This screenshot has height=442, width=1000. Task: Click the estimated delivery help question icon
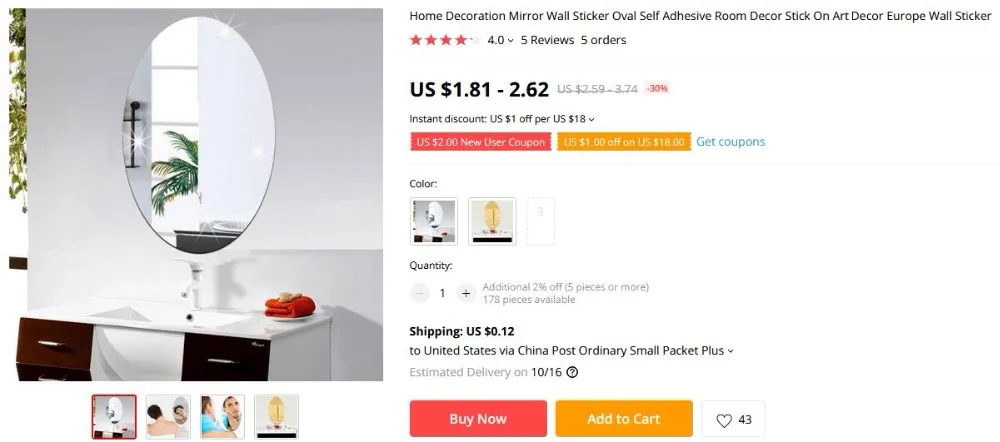(572, 372)
